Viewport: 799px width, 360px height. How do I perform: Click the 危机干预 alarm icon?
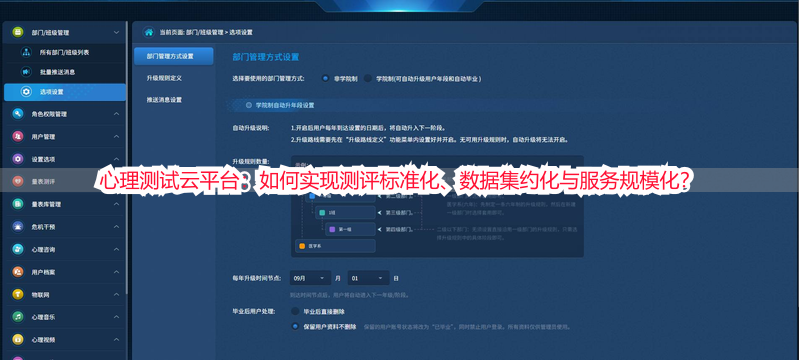pyautogui.click(x=18, y=226)
